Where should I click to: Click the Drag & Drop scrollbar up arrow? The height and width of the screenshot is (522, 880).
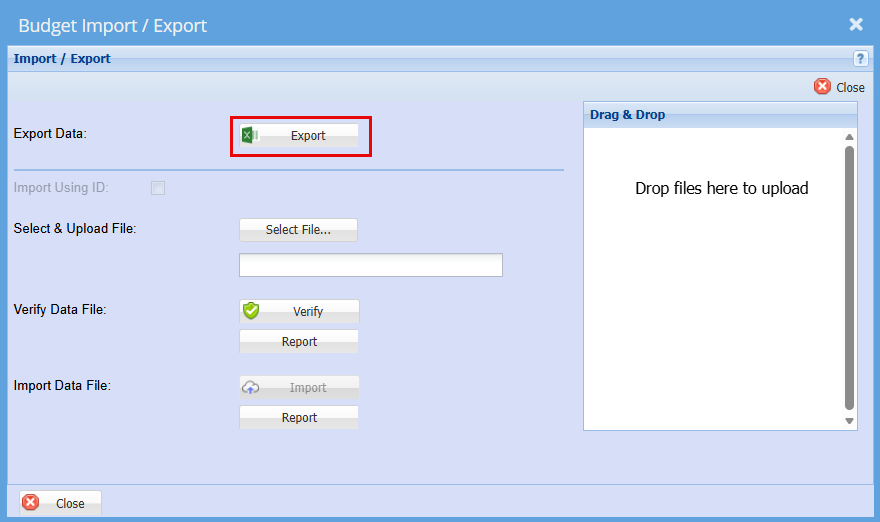pos(849,137)
